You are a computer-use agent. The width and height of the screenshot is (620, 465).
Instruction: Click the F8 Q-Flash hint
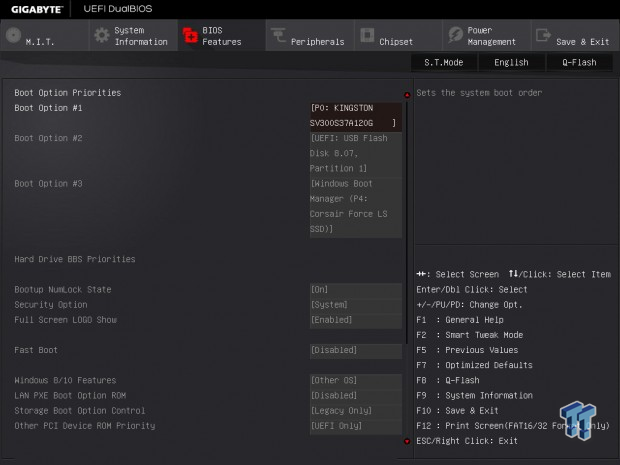448,380
